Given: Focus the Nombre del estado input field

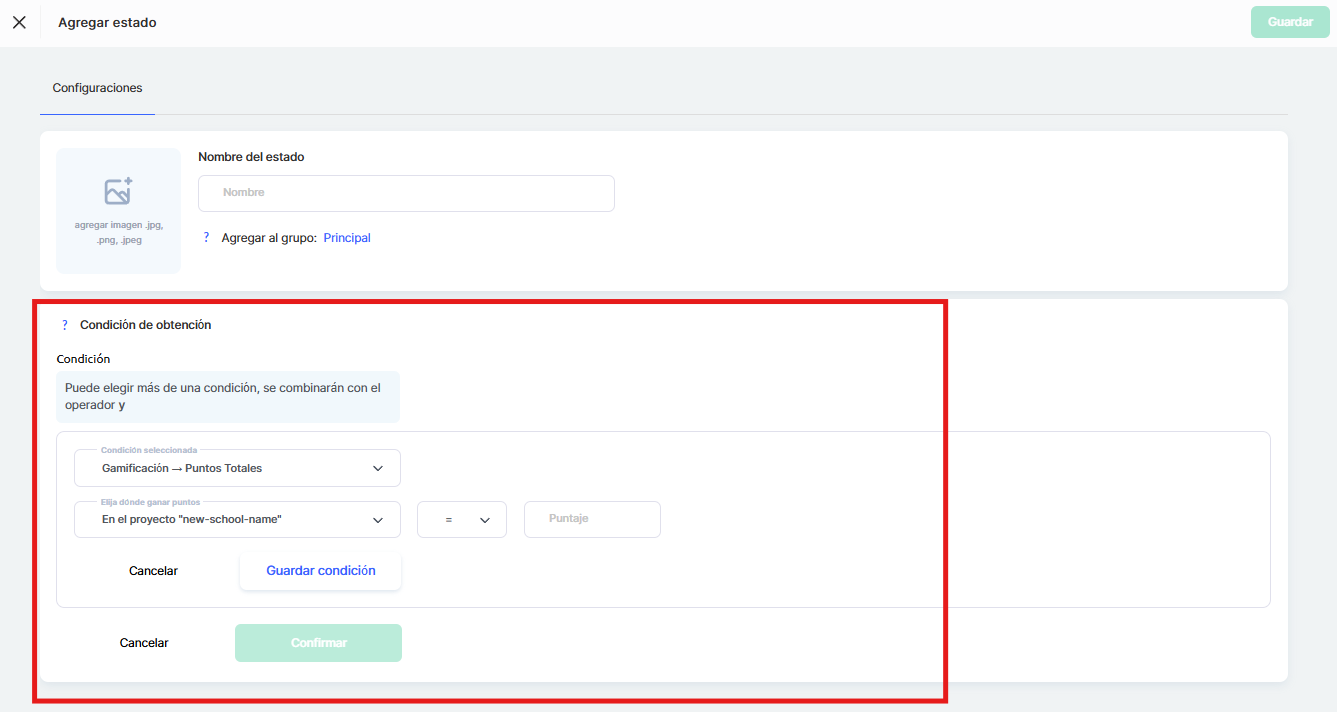Looking at the screenshot, I should point(406,193).
